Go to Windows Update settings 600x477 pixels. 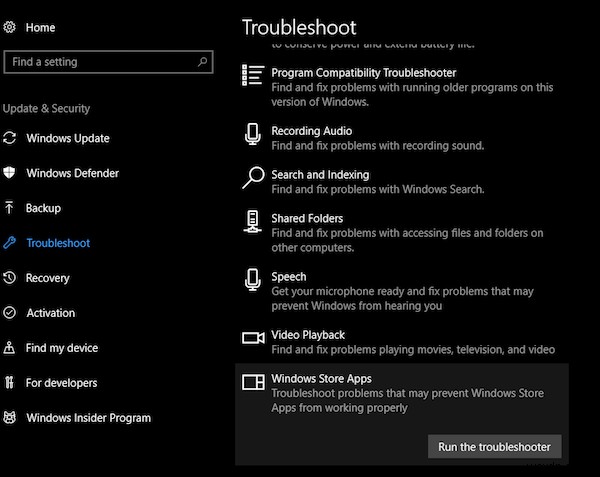[68, 139]
